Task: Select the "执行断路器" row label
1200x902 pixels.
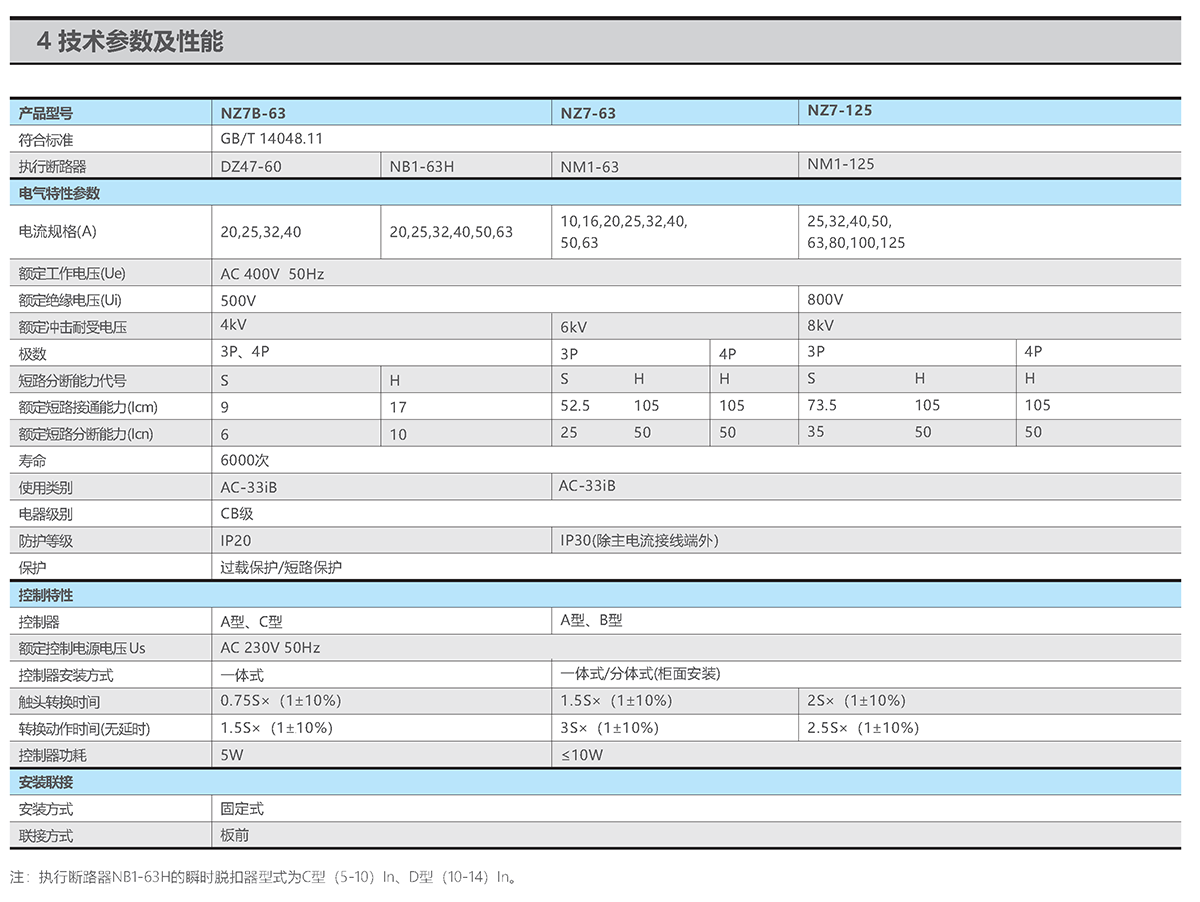Action: pos(53,166)
